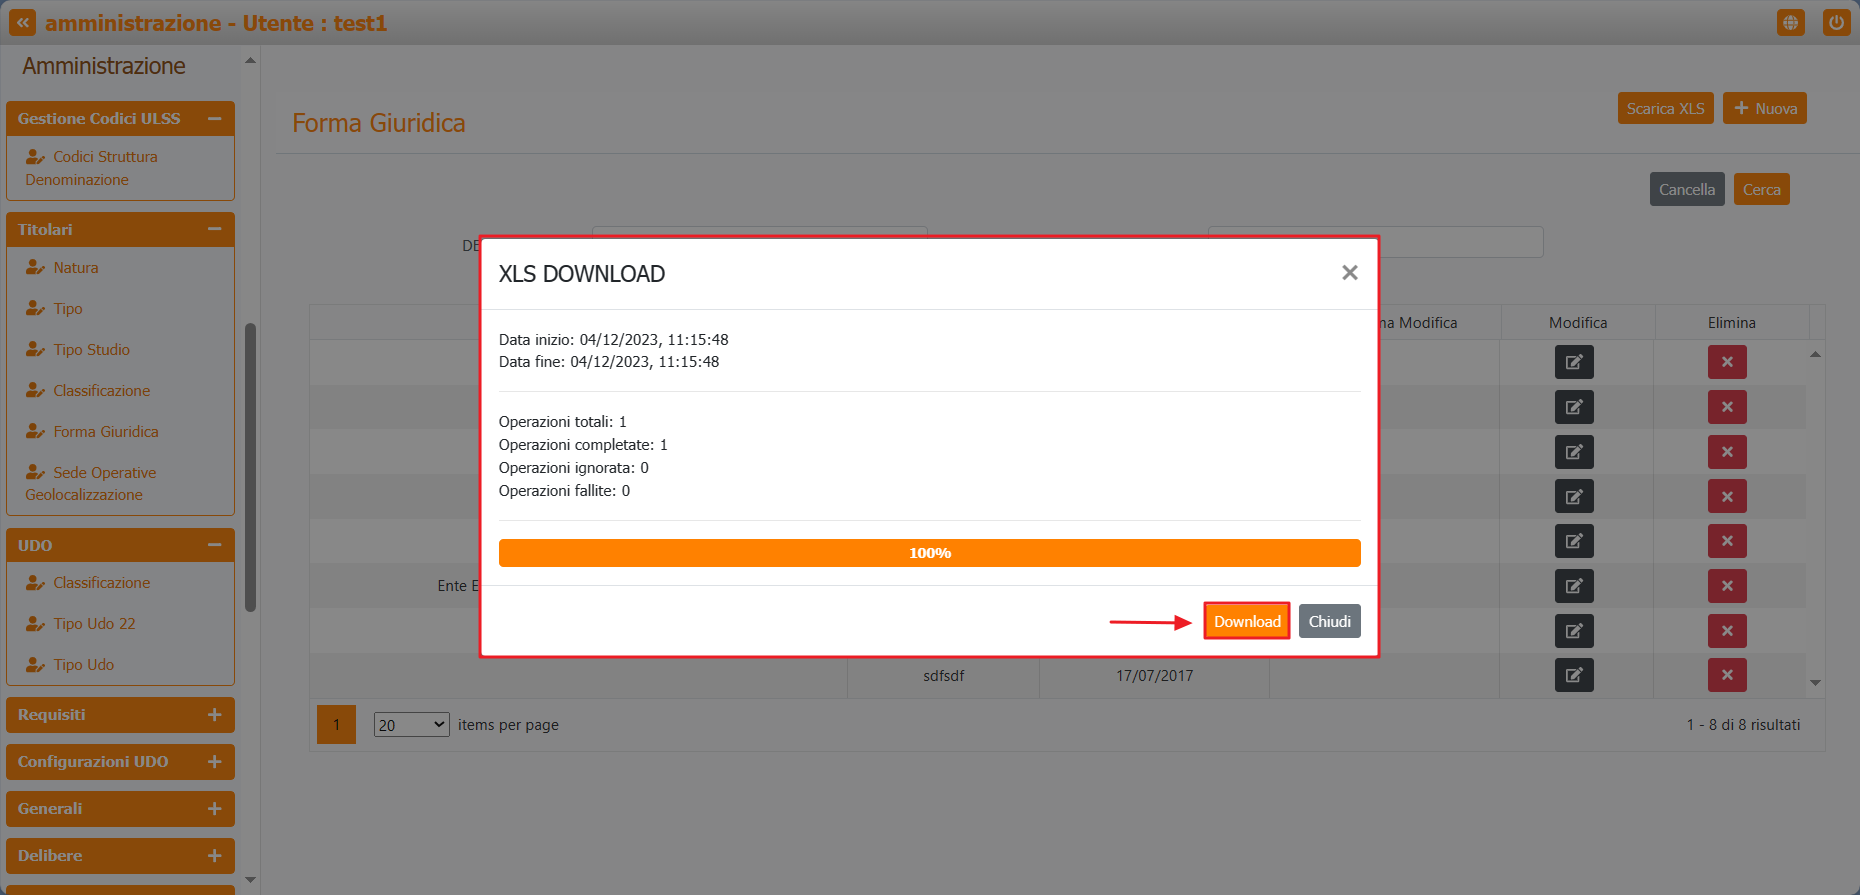The width and height of the screenshot is (1860, 895).
Task: Click the Scarica XLS button
Action: (1665, 108)
